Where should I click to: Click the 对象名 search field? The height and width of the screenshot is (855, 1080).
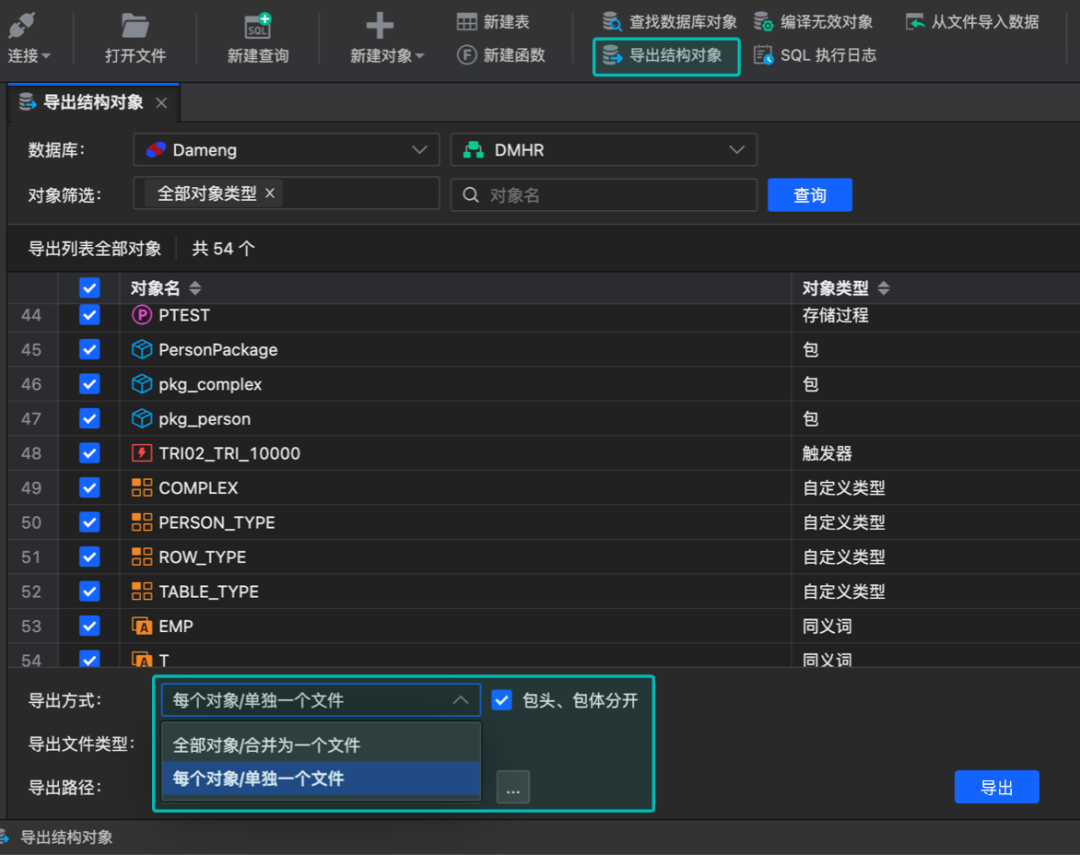(x=603, y=195)
